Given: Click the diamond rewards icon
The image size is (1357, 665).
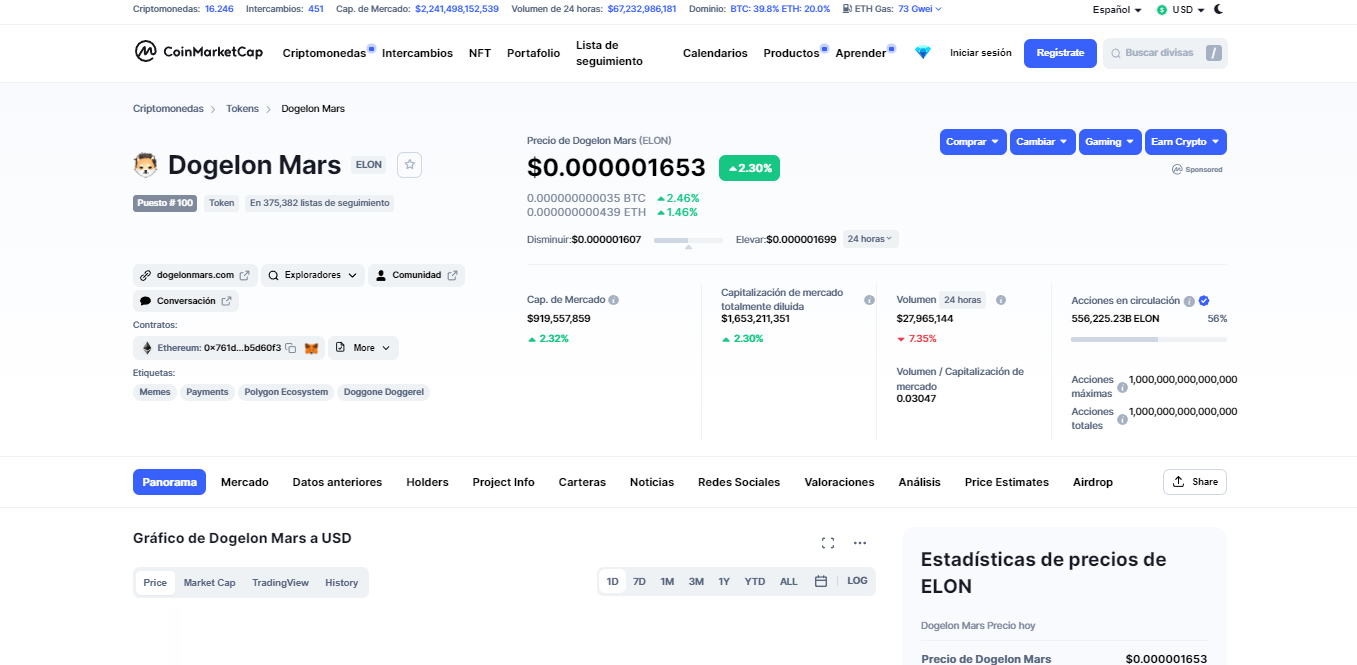Looking at the screenshot, I should (922, 53).
